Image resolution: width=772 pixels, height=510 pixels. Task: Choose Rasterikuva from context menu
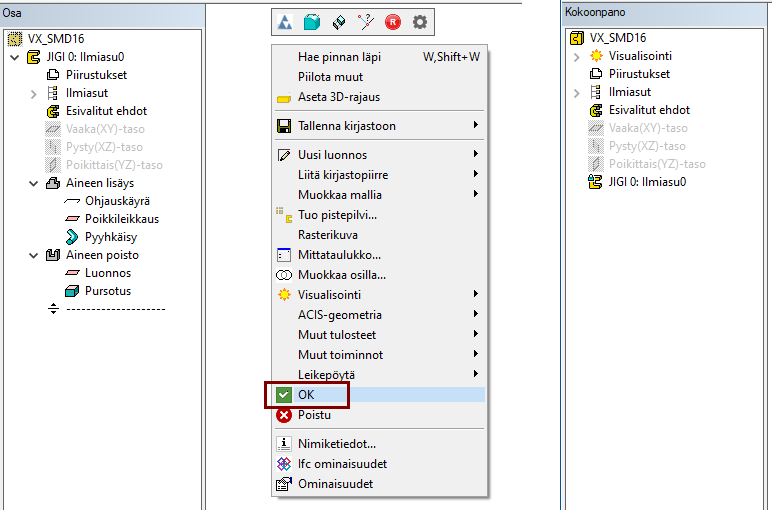(x=379, y=235)
